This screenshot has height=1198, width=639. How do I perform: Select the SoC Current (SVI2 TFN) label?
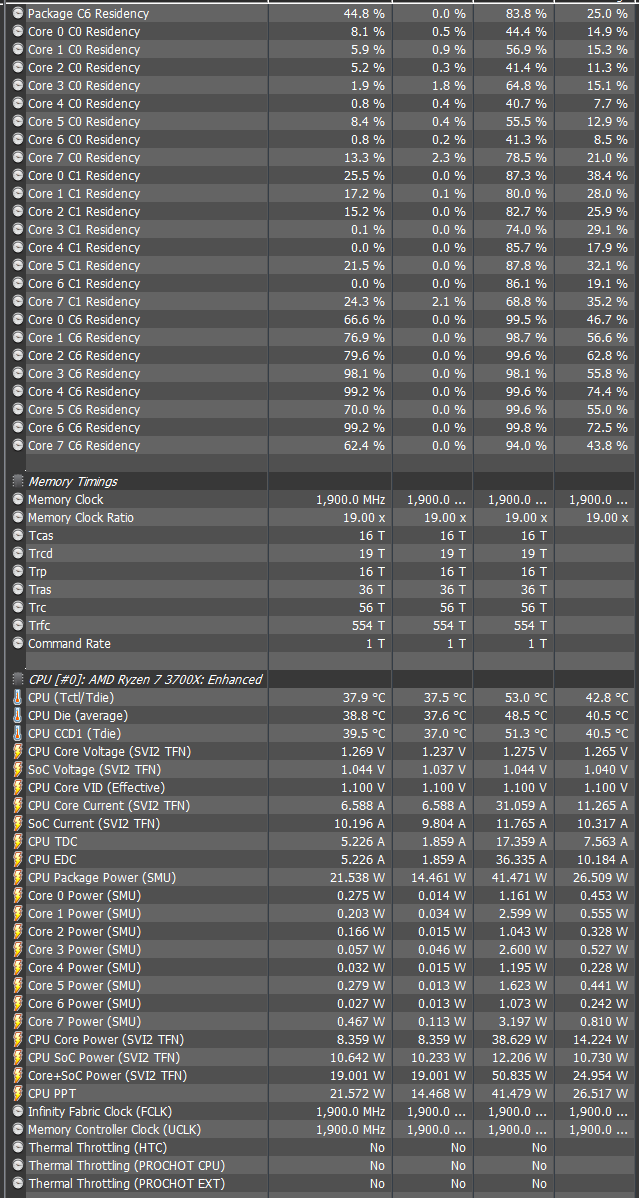click(x=94, y=824)
